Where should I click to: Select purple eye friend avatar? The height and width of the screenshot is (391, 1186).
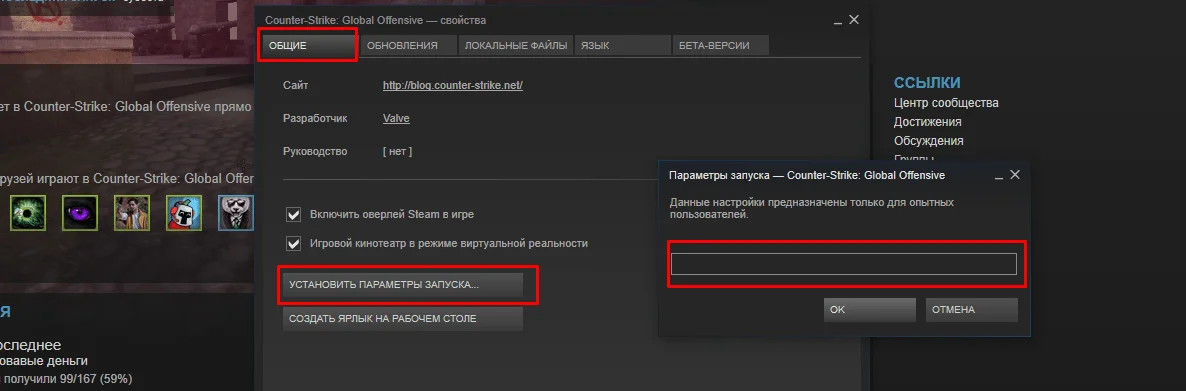point(80,213)
